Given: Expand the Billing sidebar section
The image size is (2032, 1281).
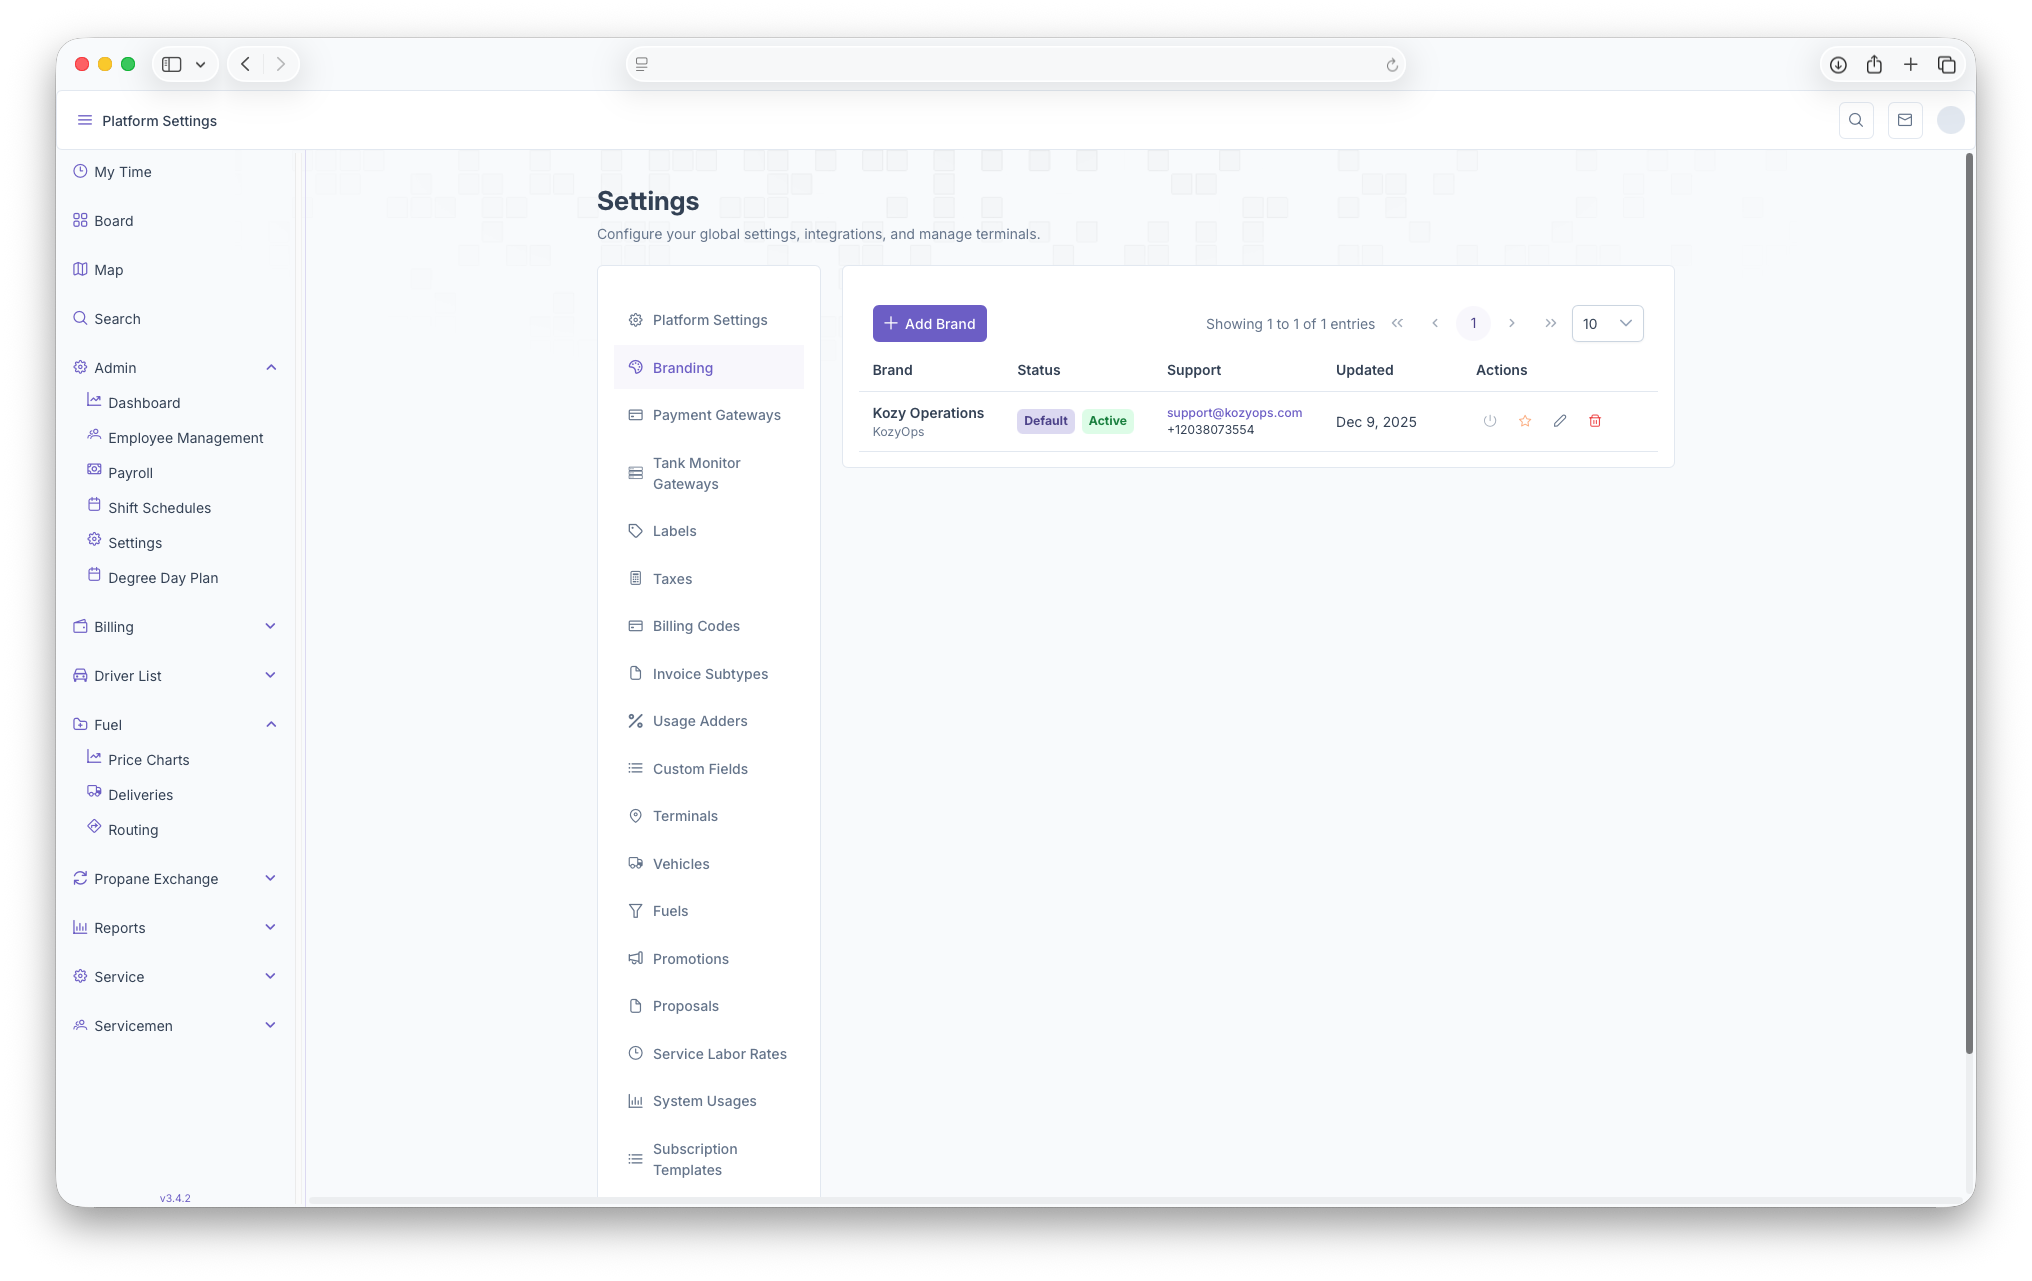Looking at the screenshot, I should 270,627.
